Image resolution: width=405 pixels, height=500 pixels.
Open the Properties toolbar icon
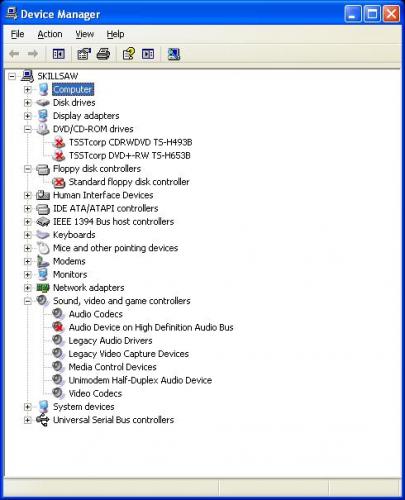(x=84, y=54)
